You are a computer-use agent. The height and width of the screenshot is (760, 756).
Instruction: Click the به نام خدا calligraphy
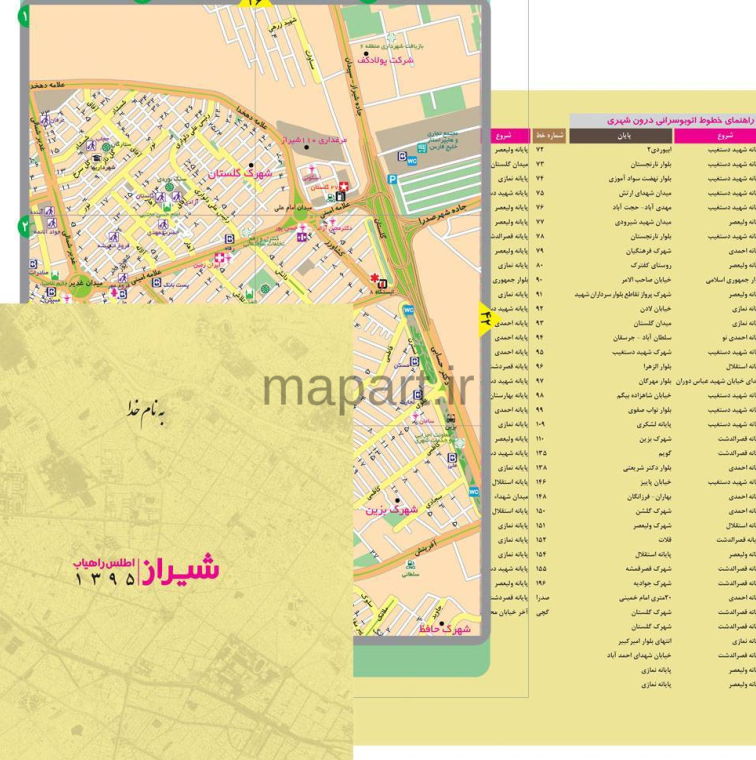click(x=145, y=412)
